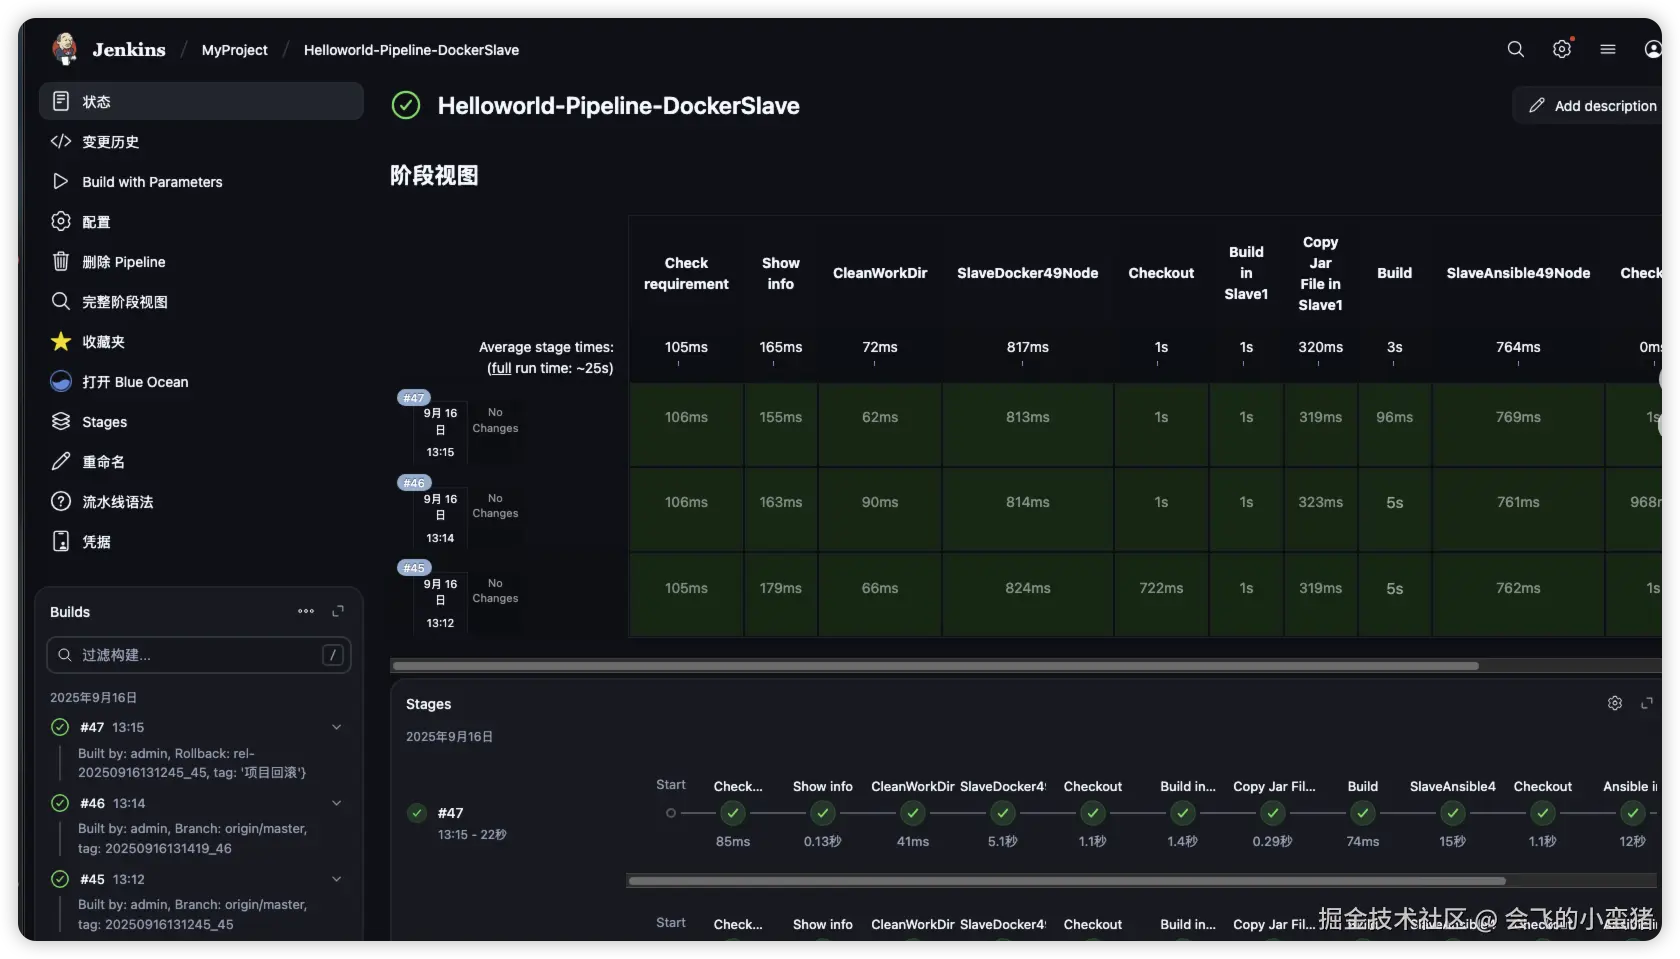
Task: Select 状态 in the sidebar
Action: click(201, 101)
